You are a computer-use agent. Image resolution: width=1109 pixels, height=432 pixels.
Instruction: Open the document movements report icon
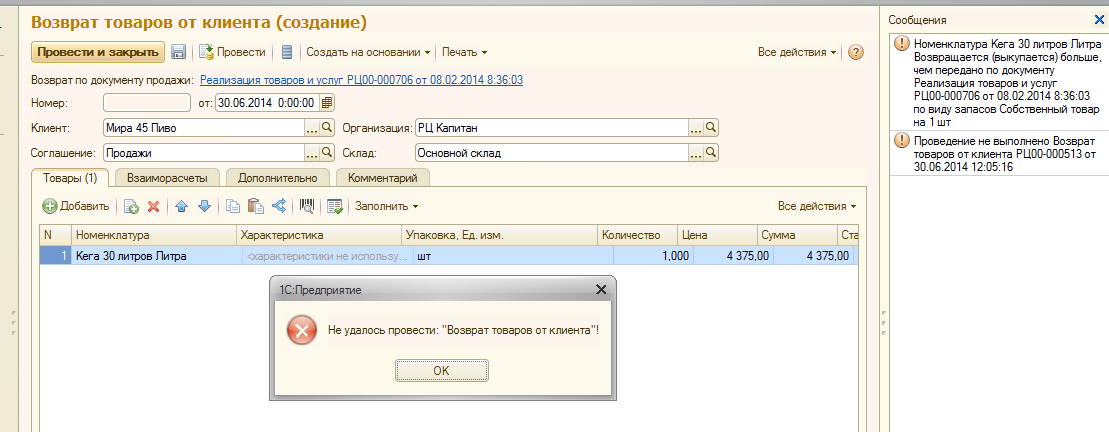coord(286,52)
